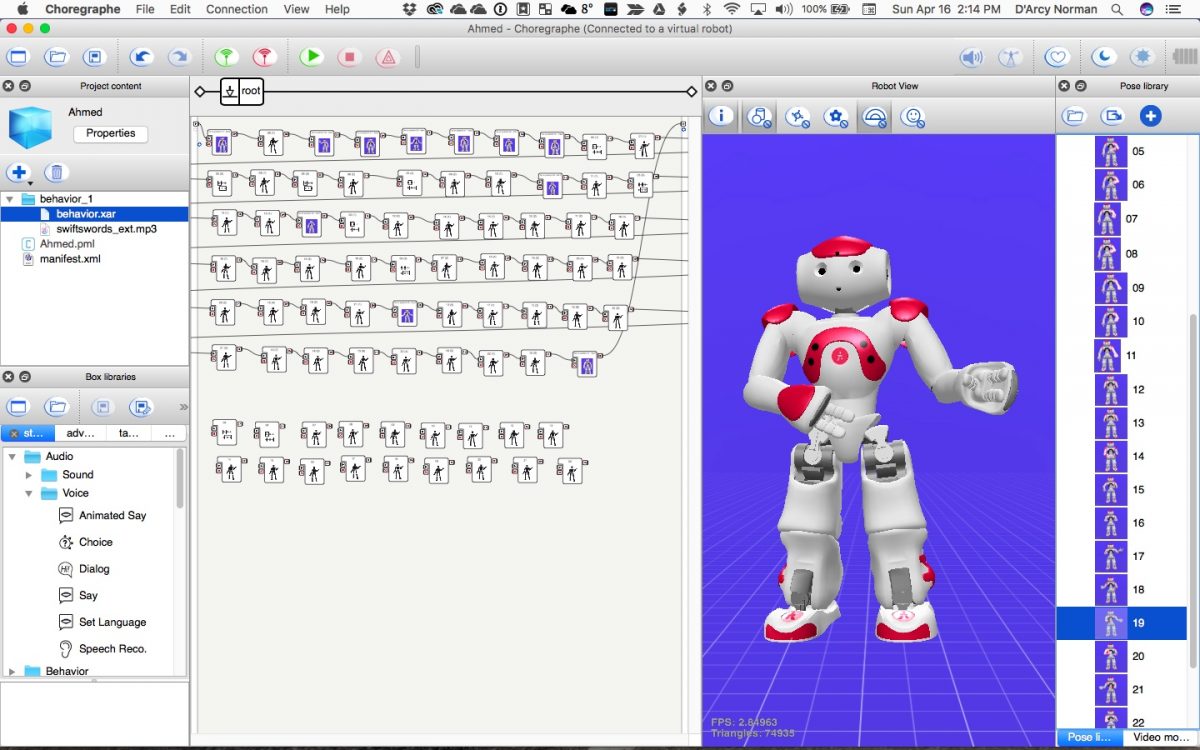Click the delete trash icon in Project content

57,173
